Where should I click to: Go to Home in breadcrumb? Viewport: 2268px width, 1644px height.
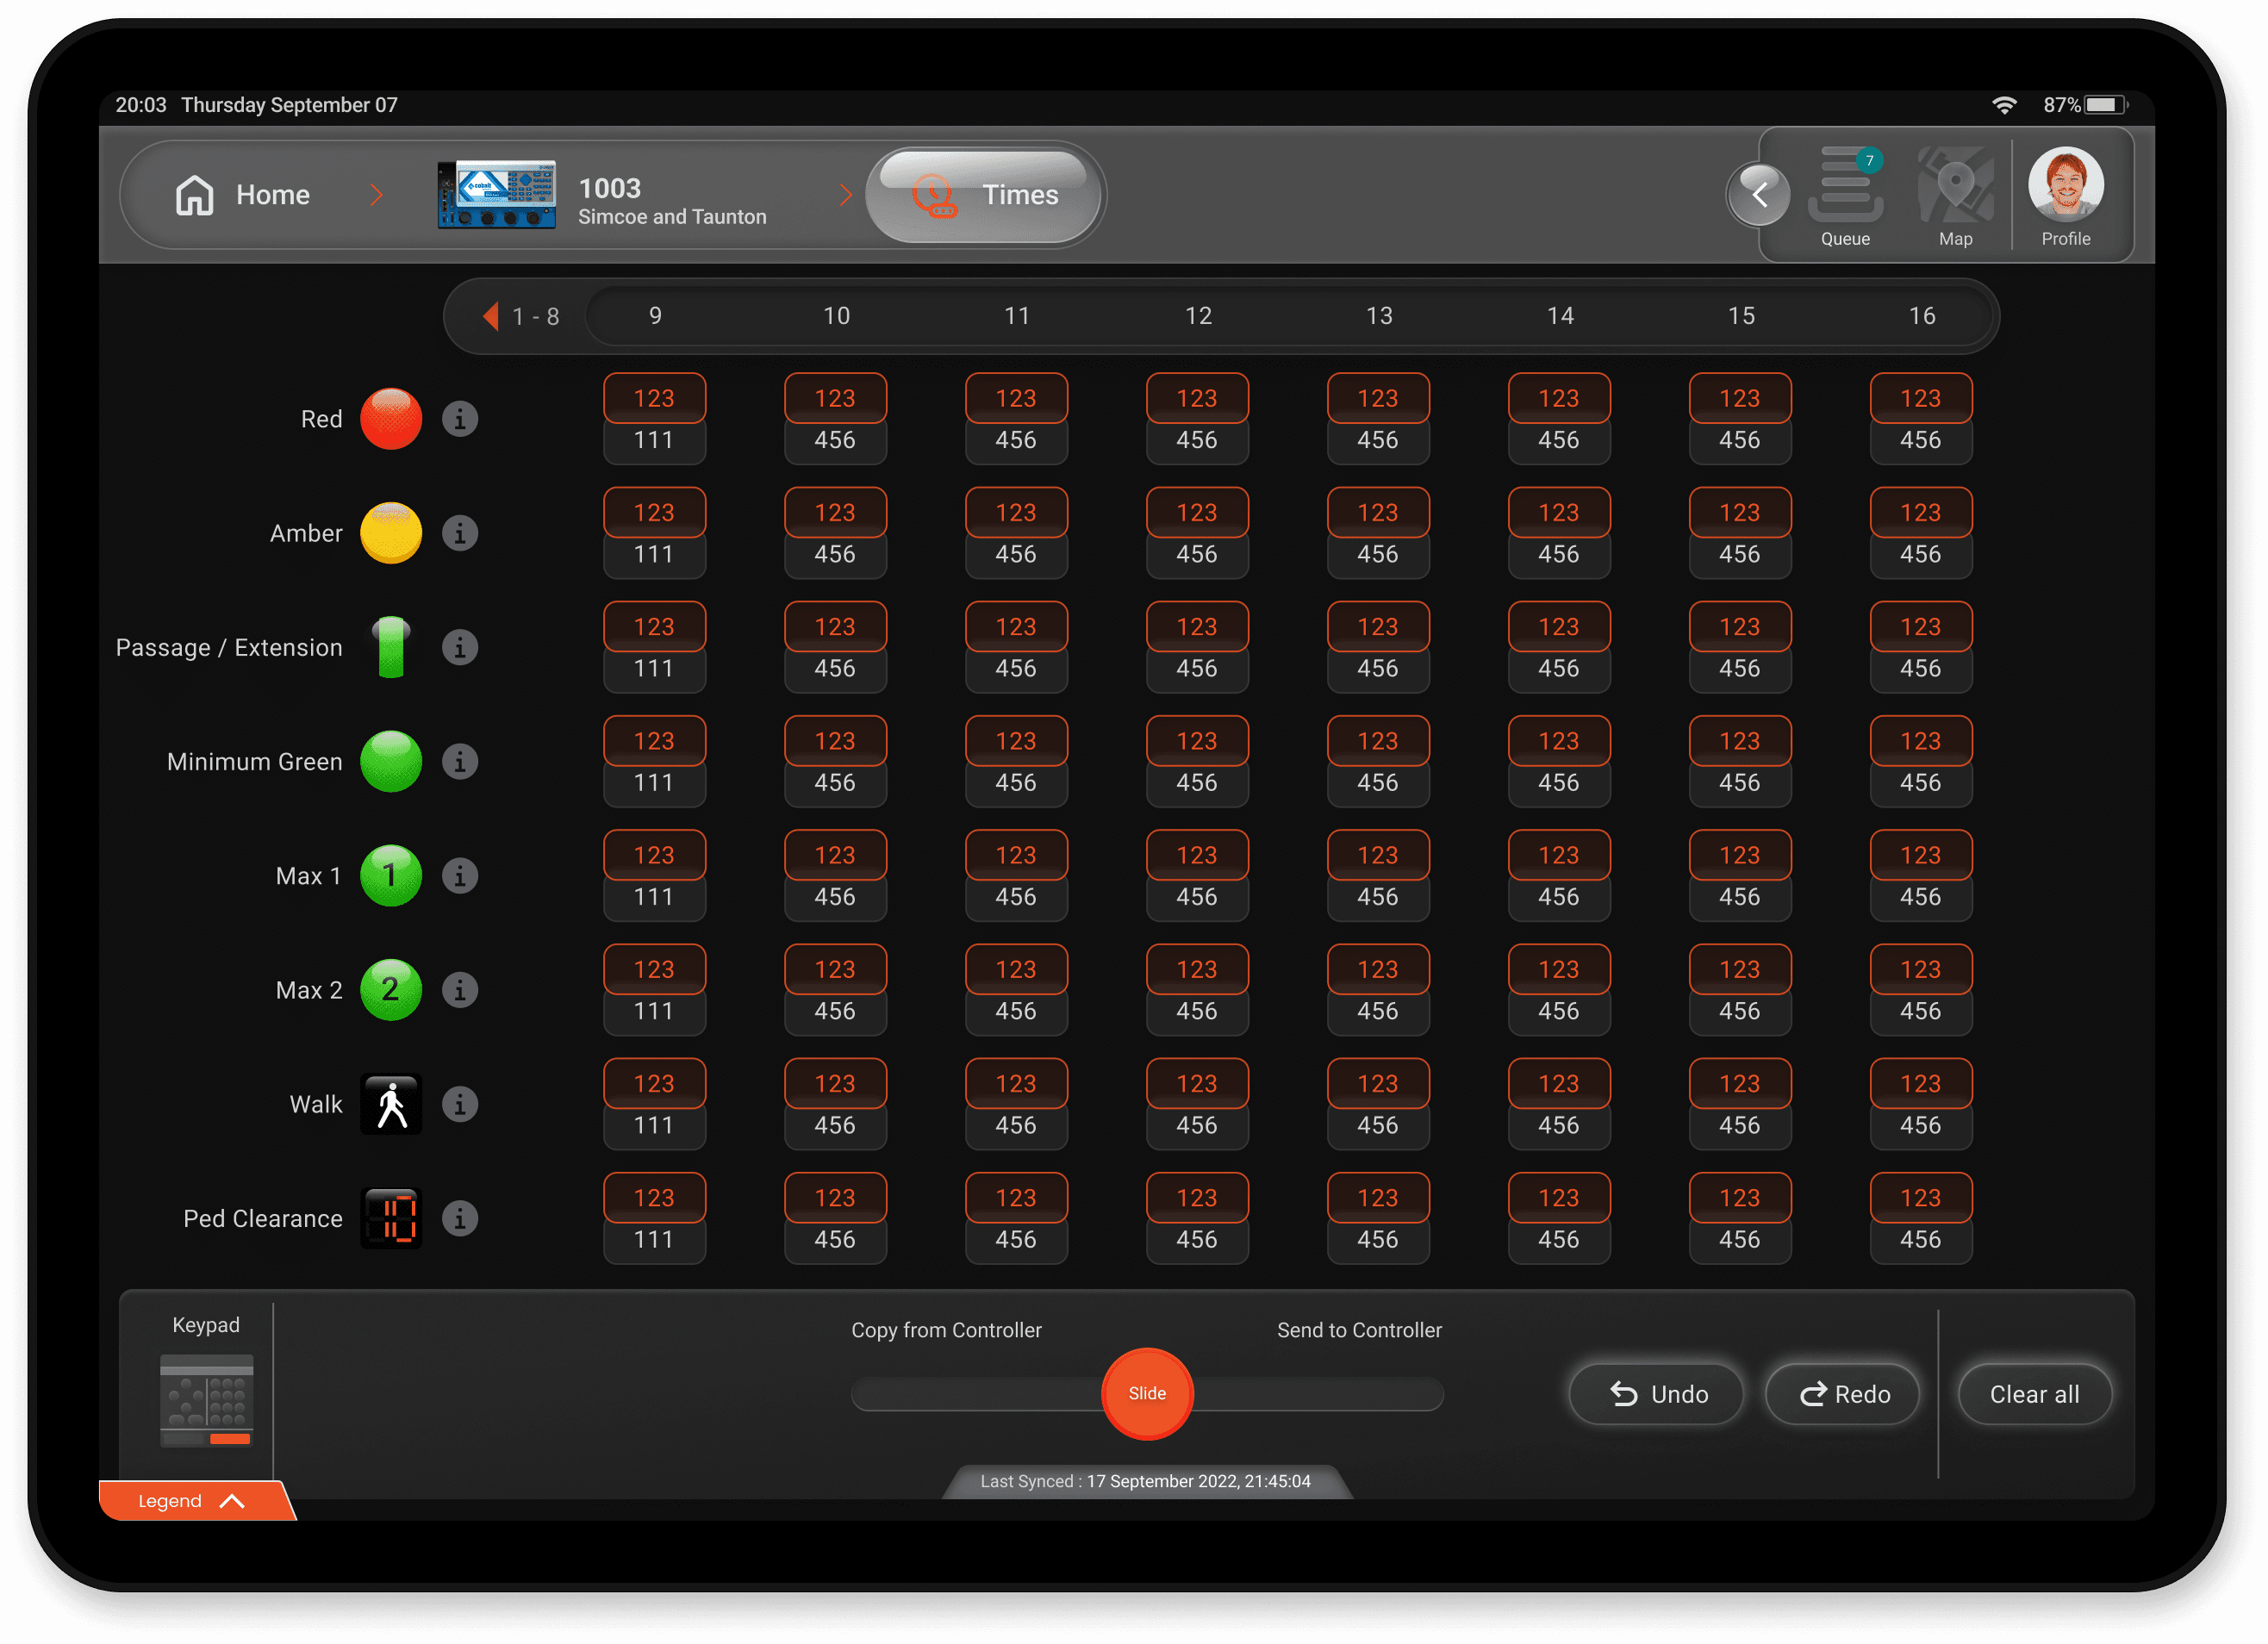(x=244, y=195)
